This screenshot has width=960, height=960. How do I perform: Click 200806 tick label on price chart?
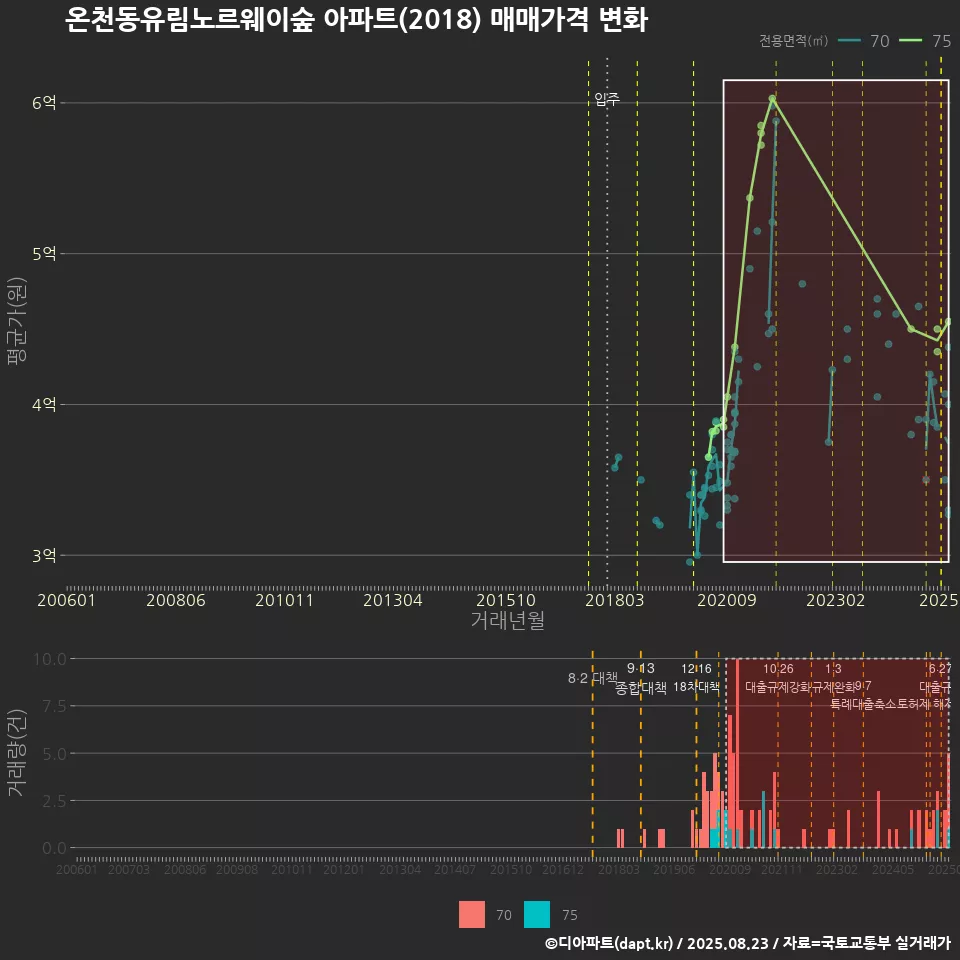point(176,600)
